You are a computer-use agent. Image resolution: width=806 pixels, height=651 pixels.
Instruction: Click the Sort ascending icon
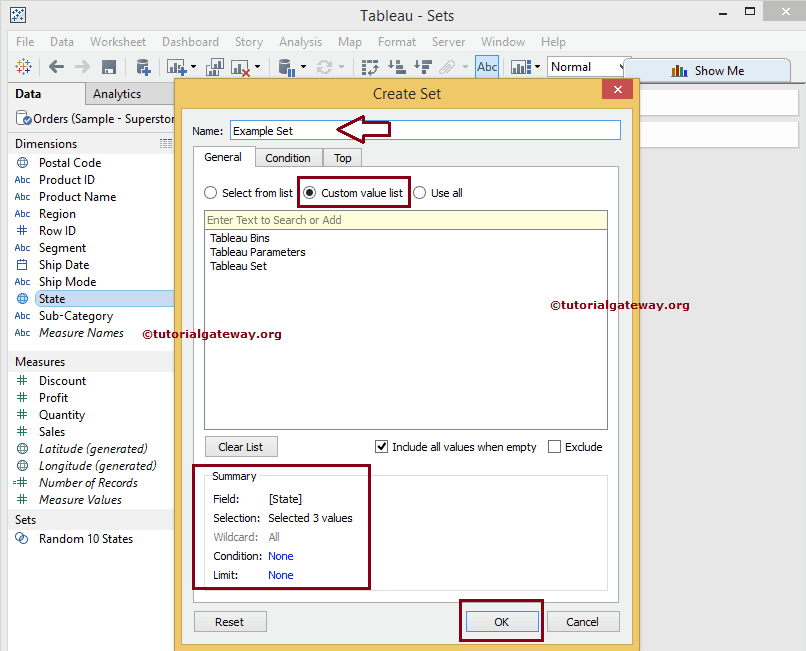(397, 67)
